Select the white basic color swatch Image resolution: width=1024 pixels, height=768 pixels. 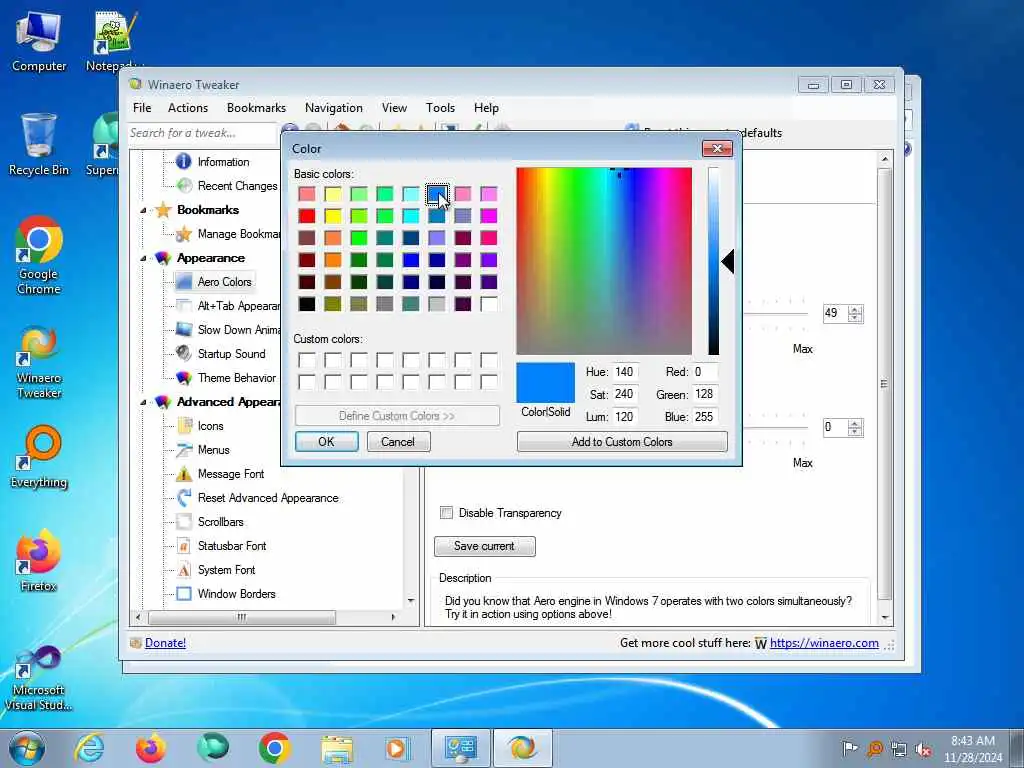[488, 304]
